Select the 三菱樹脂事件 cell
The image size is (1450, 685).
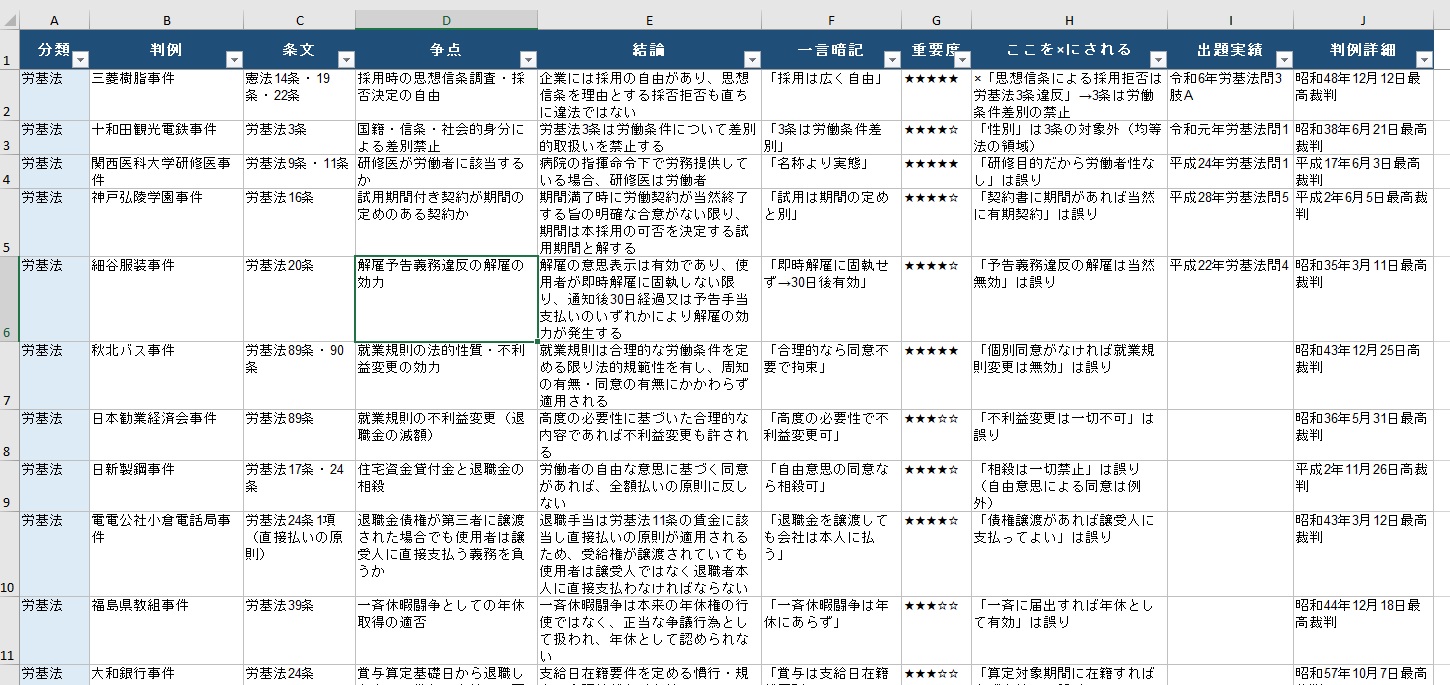coord(166,95)
